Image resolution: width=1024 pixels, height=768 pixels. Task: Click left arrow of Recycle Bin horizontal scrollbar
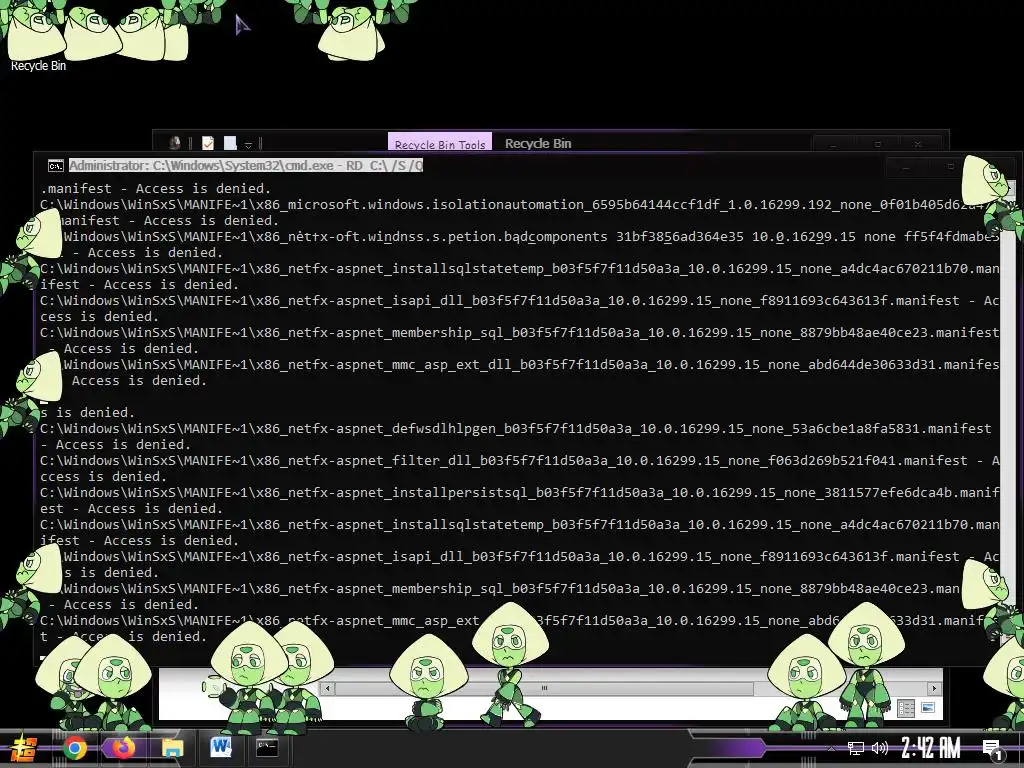pos(327,688)
